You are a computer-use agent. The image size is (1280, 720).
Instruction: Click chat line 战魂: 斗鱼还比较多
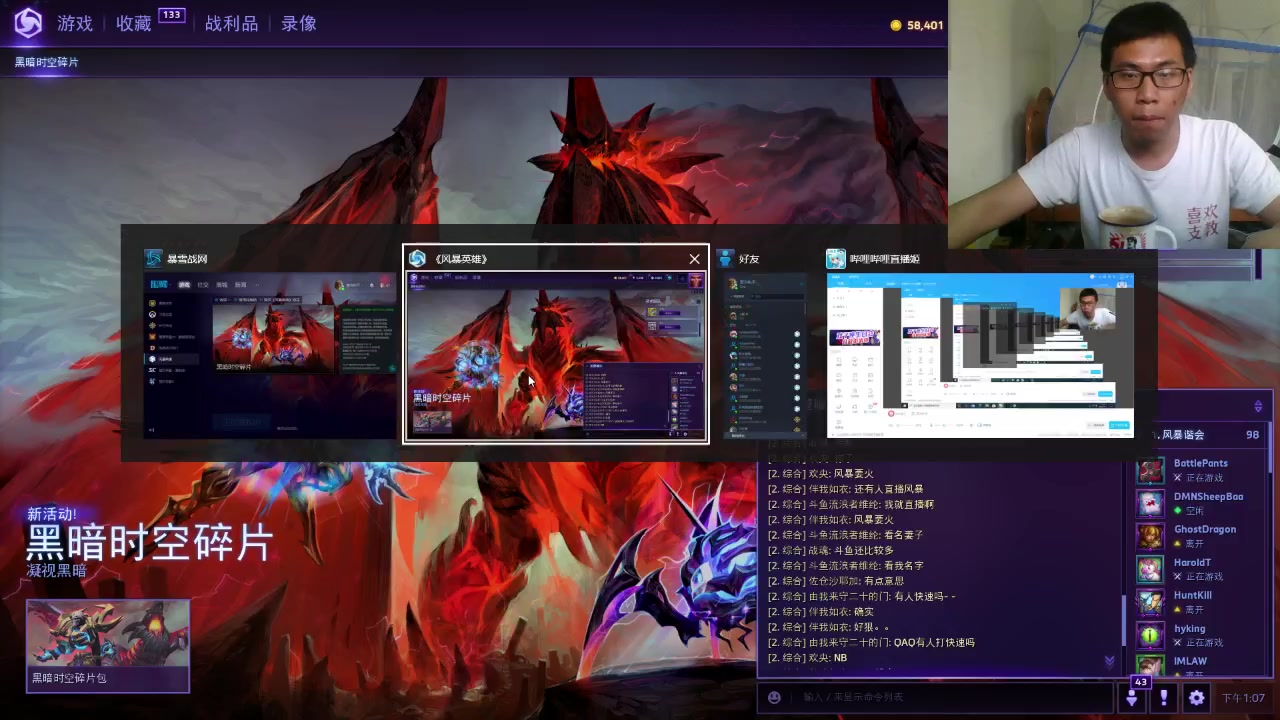click(x=830, y=550)
